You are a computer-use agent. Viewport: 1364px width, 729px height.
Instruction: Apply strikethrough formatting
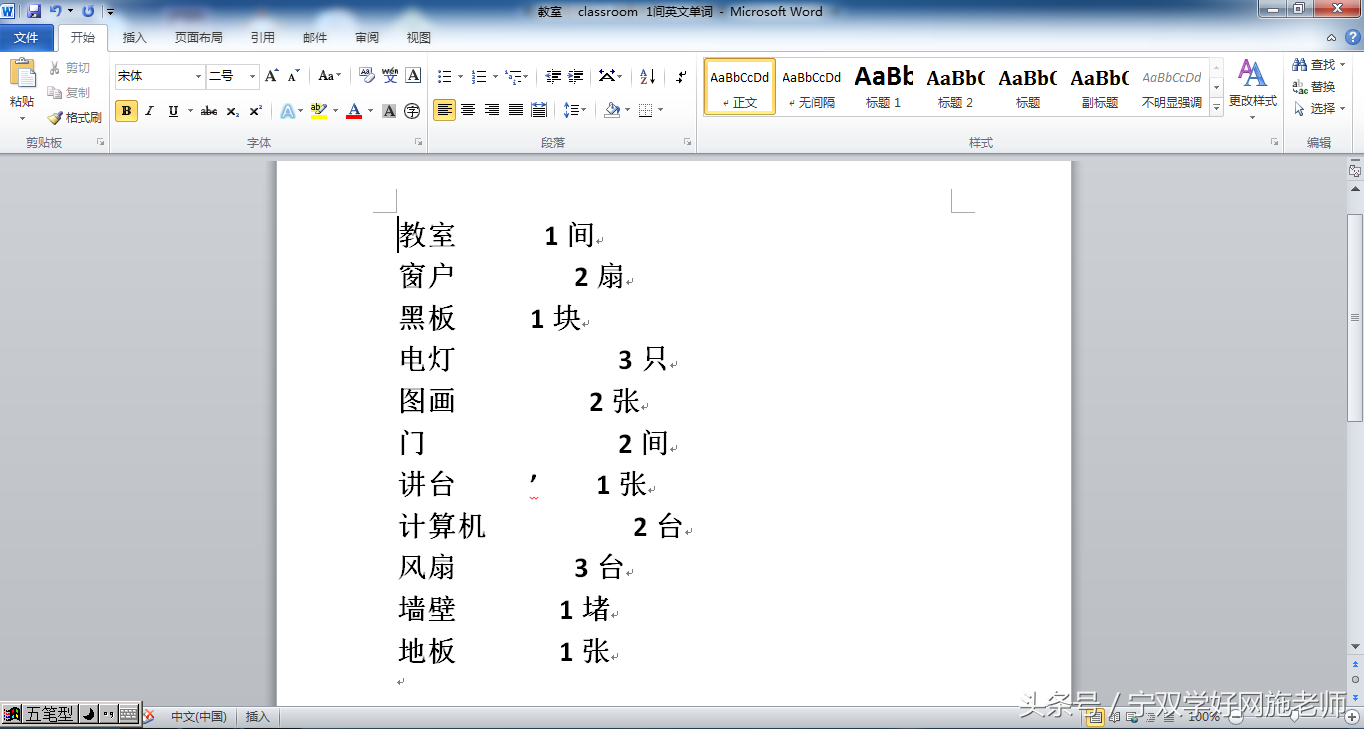click(x=209, y=111)
